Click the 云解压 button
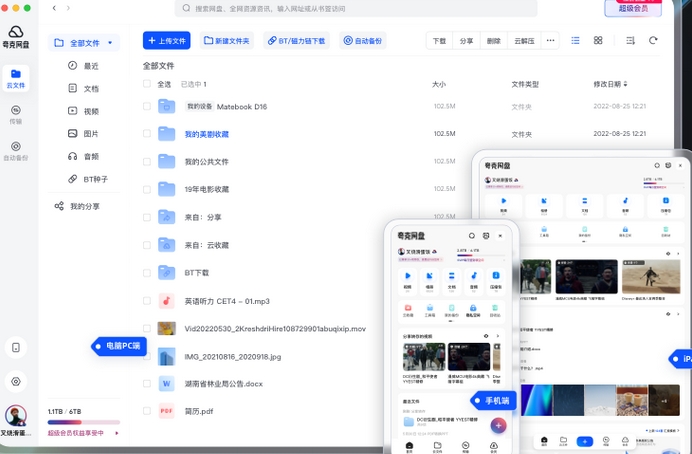Viewport: 692px width, 454px height. coord(524,41)
